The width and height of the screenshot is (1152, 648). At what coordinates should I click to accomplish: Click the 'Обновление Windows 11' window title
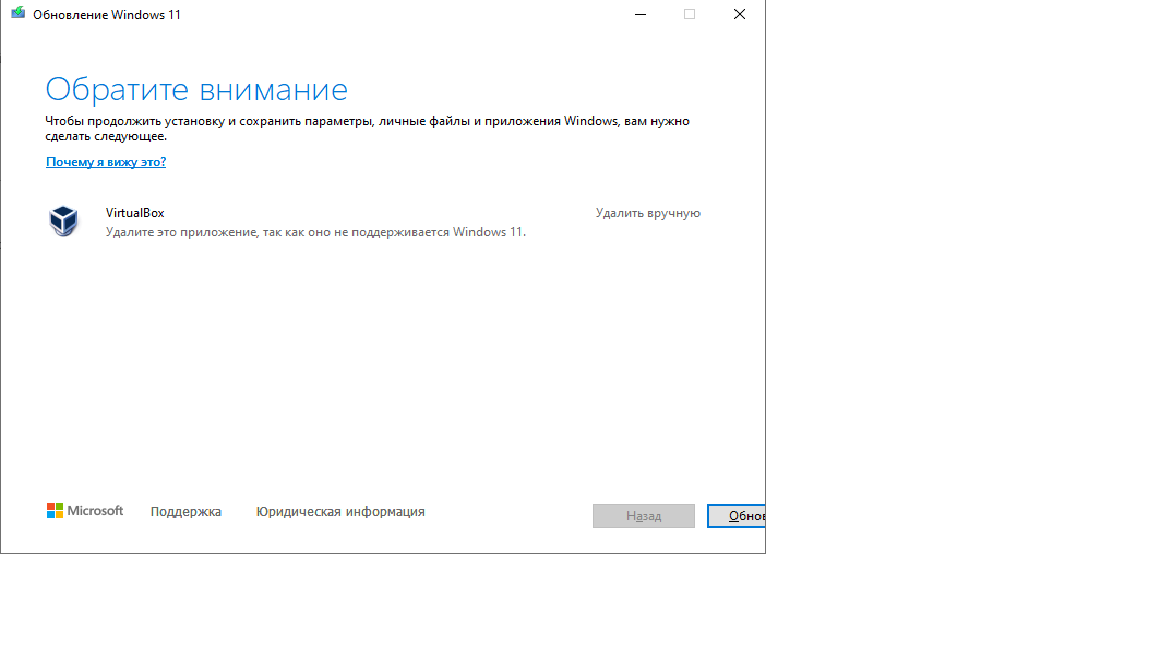(107, 15)
